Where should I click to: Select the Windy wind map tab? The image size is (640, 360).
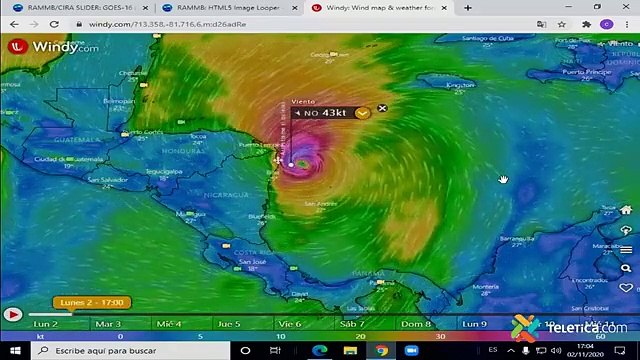coord(379,8)
